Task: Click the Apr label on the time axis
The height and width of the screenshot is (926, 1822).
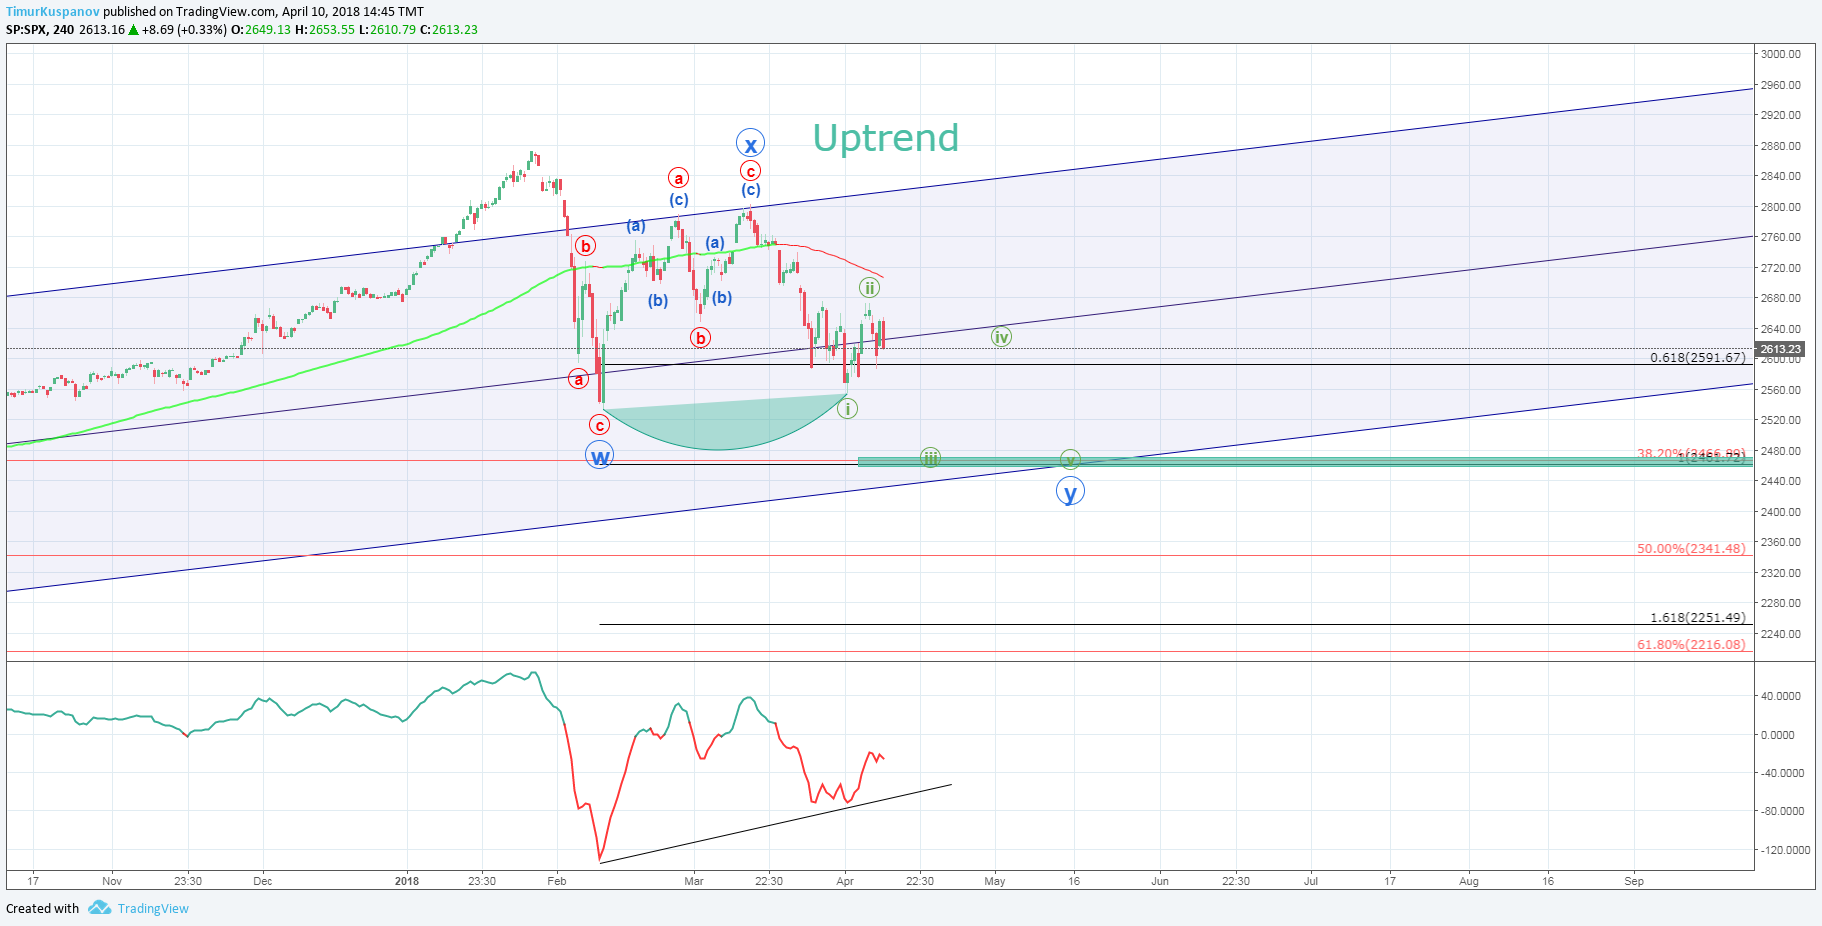Action: coord(845,881)
